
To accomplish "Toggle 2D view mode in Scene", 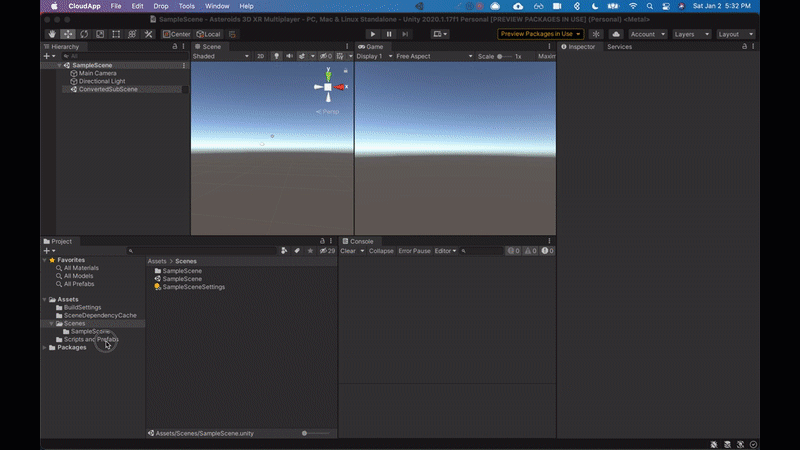I will click(260, 56).
